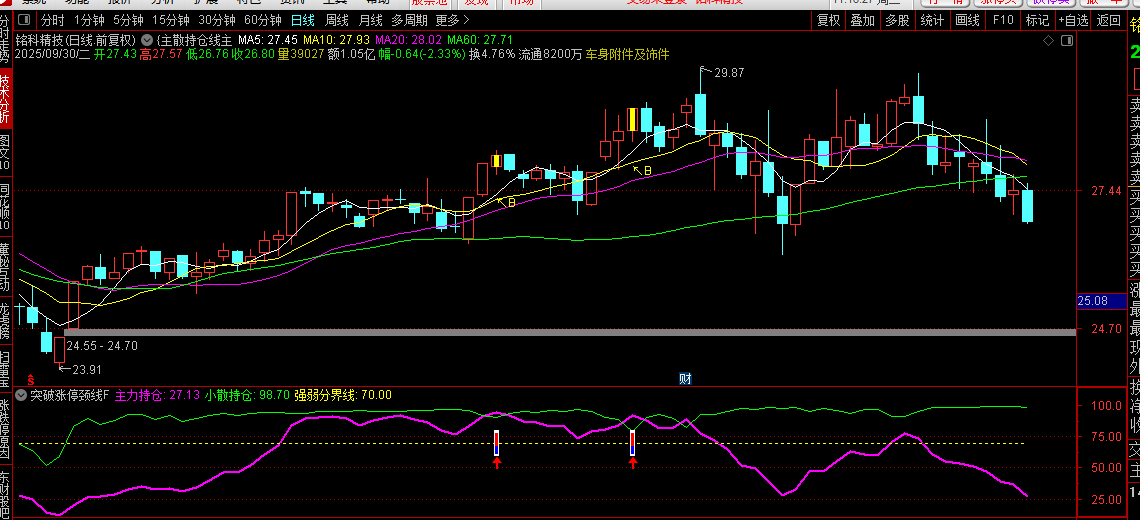
Task: Click the 财 finance marker on the timeline
Action: coord(685,378)
